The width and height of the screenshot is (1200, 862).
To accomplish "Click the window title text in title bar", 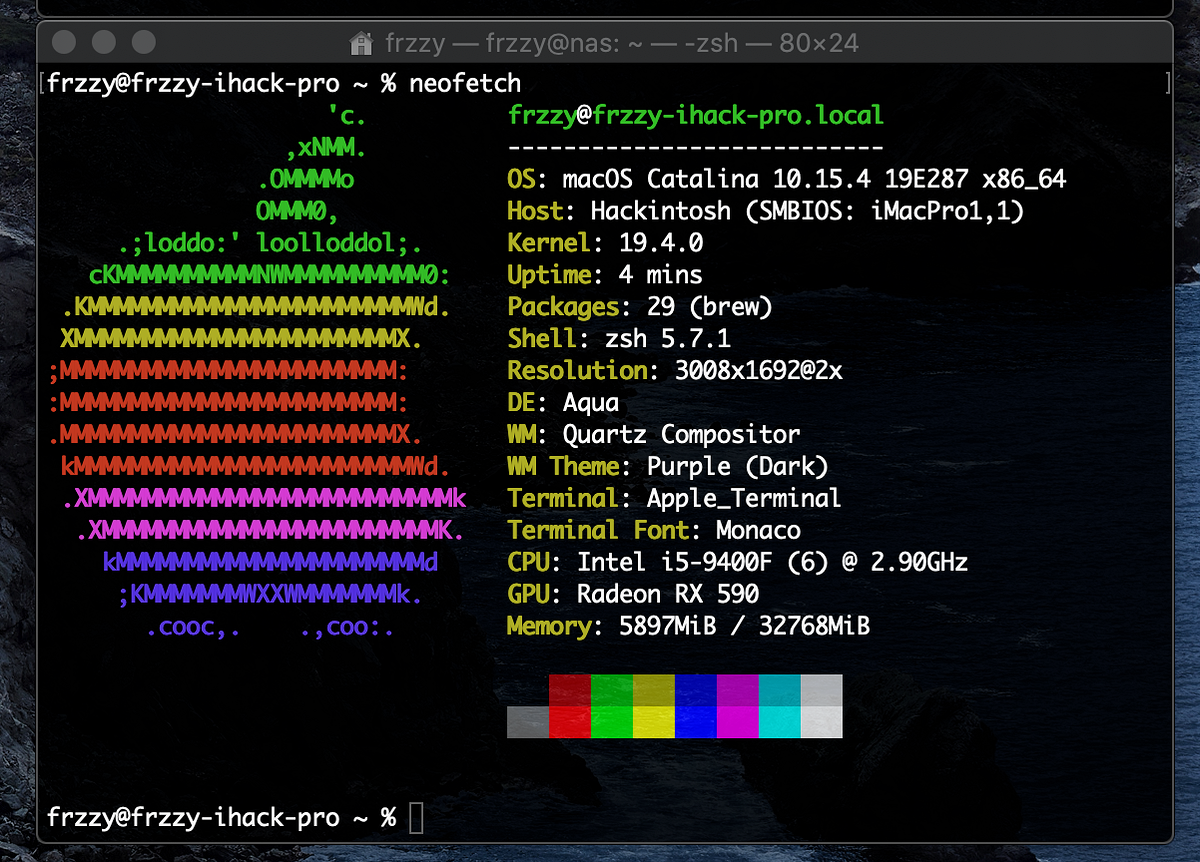I will [621, 43].
